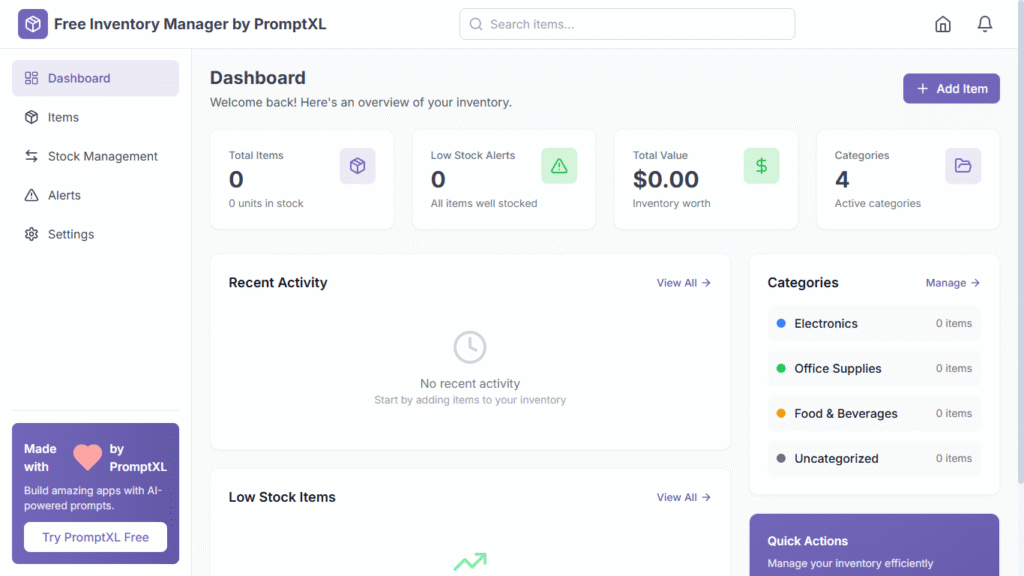
Task: Open the notifications bell icon
Action: [x=985, y=24]
